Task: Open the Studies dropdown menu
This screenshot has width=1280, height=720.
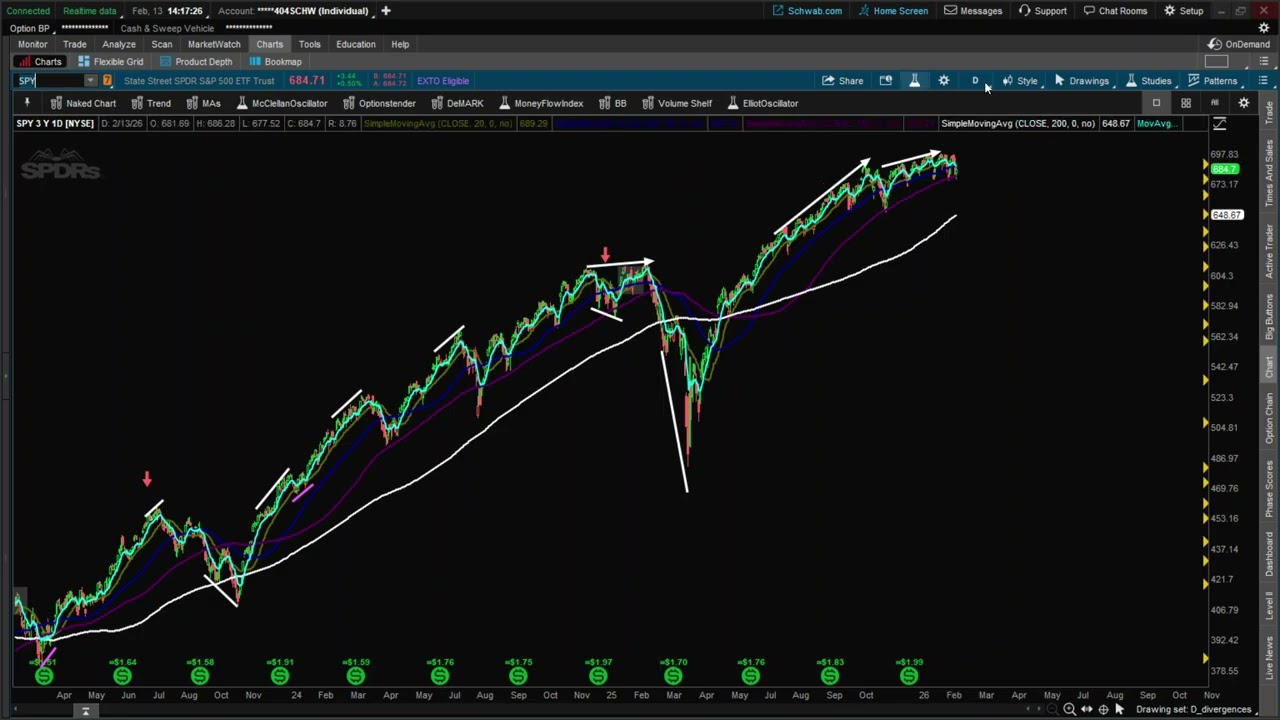Action: [1148, 81]
